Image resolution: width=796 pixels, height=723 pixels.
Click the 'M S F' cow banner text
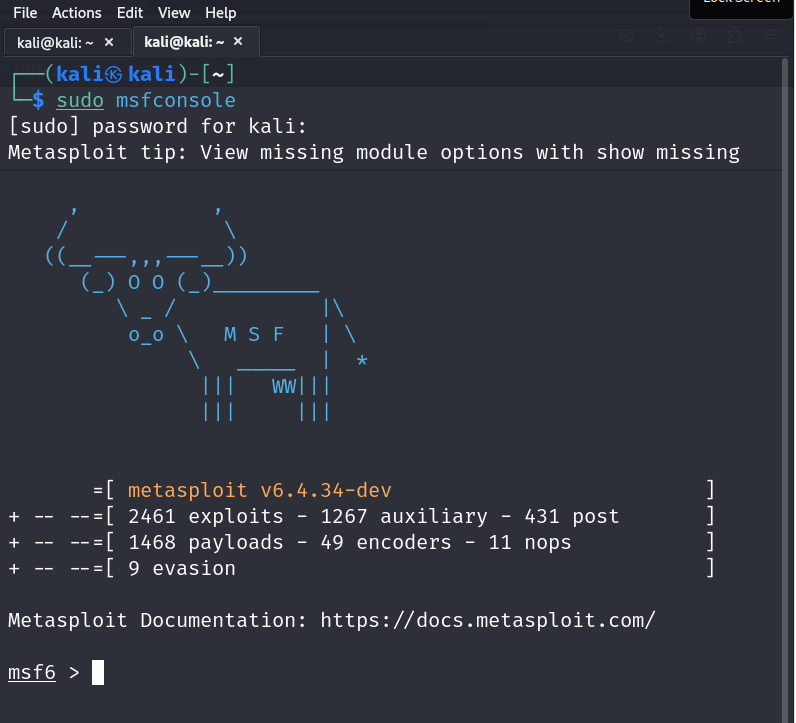pyautogui.click(x=254, y=335)
